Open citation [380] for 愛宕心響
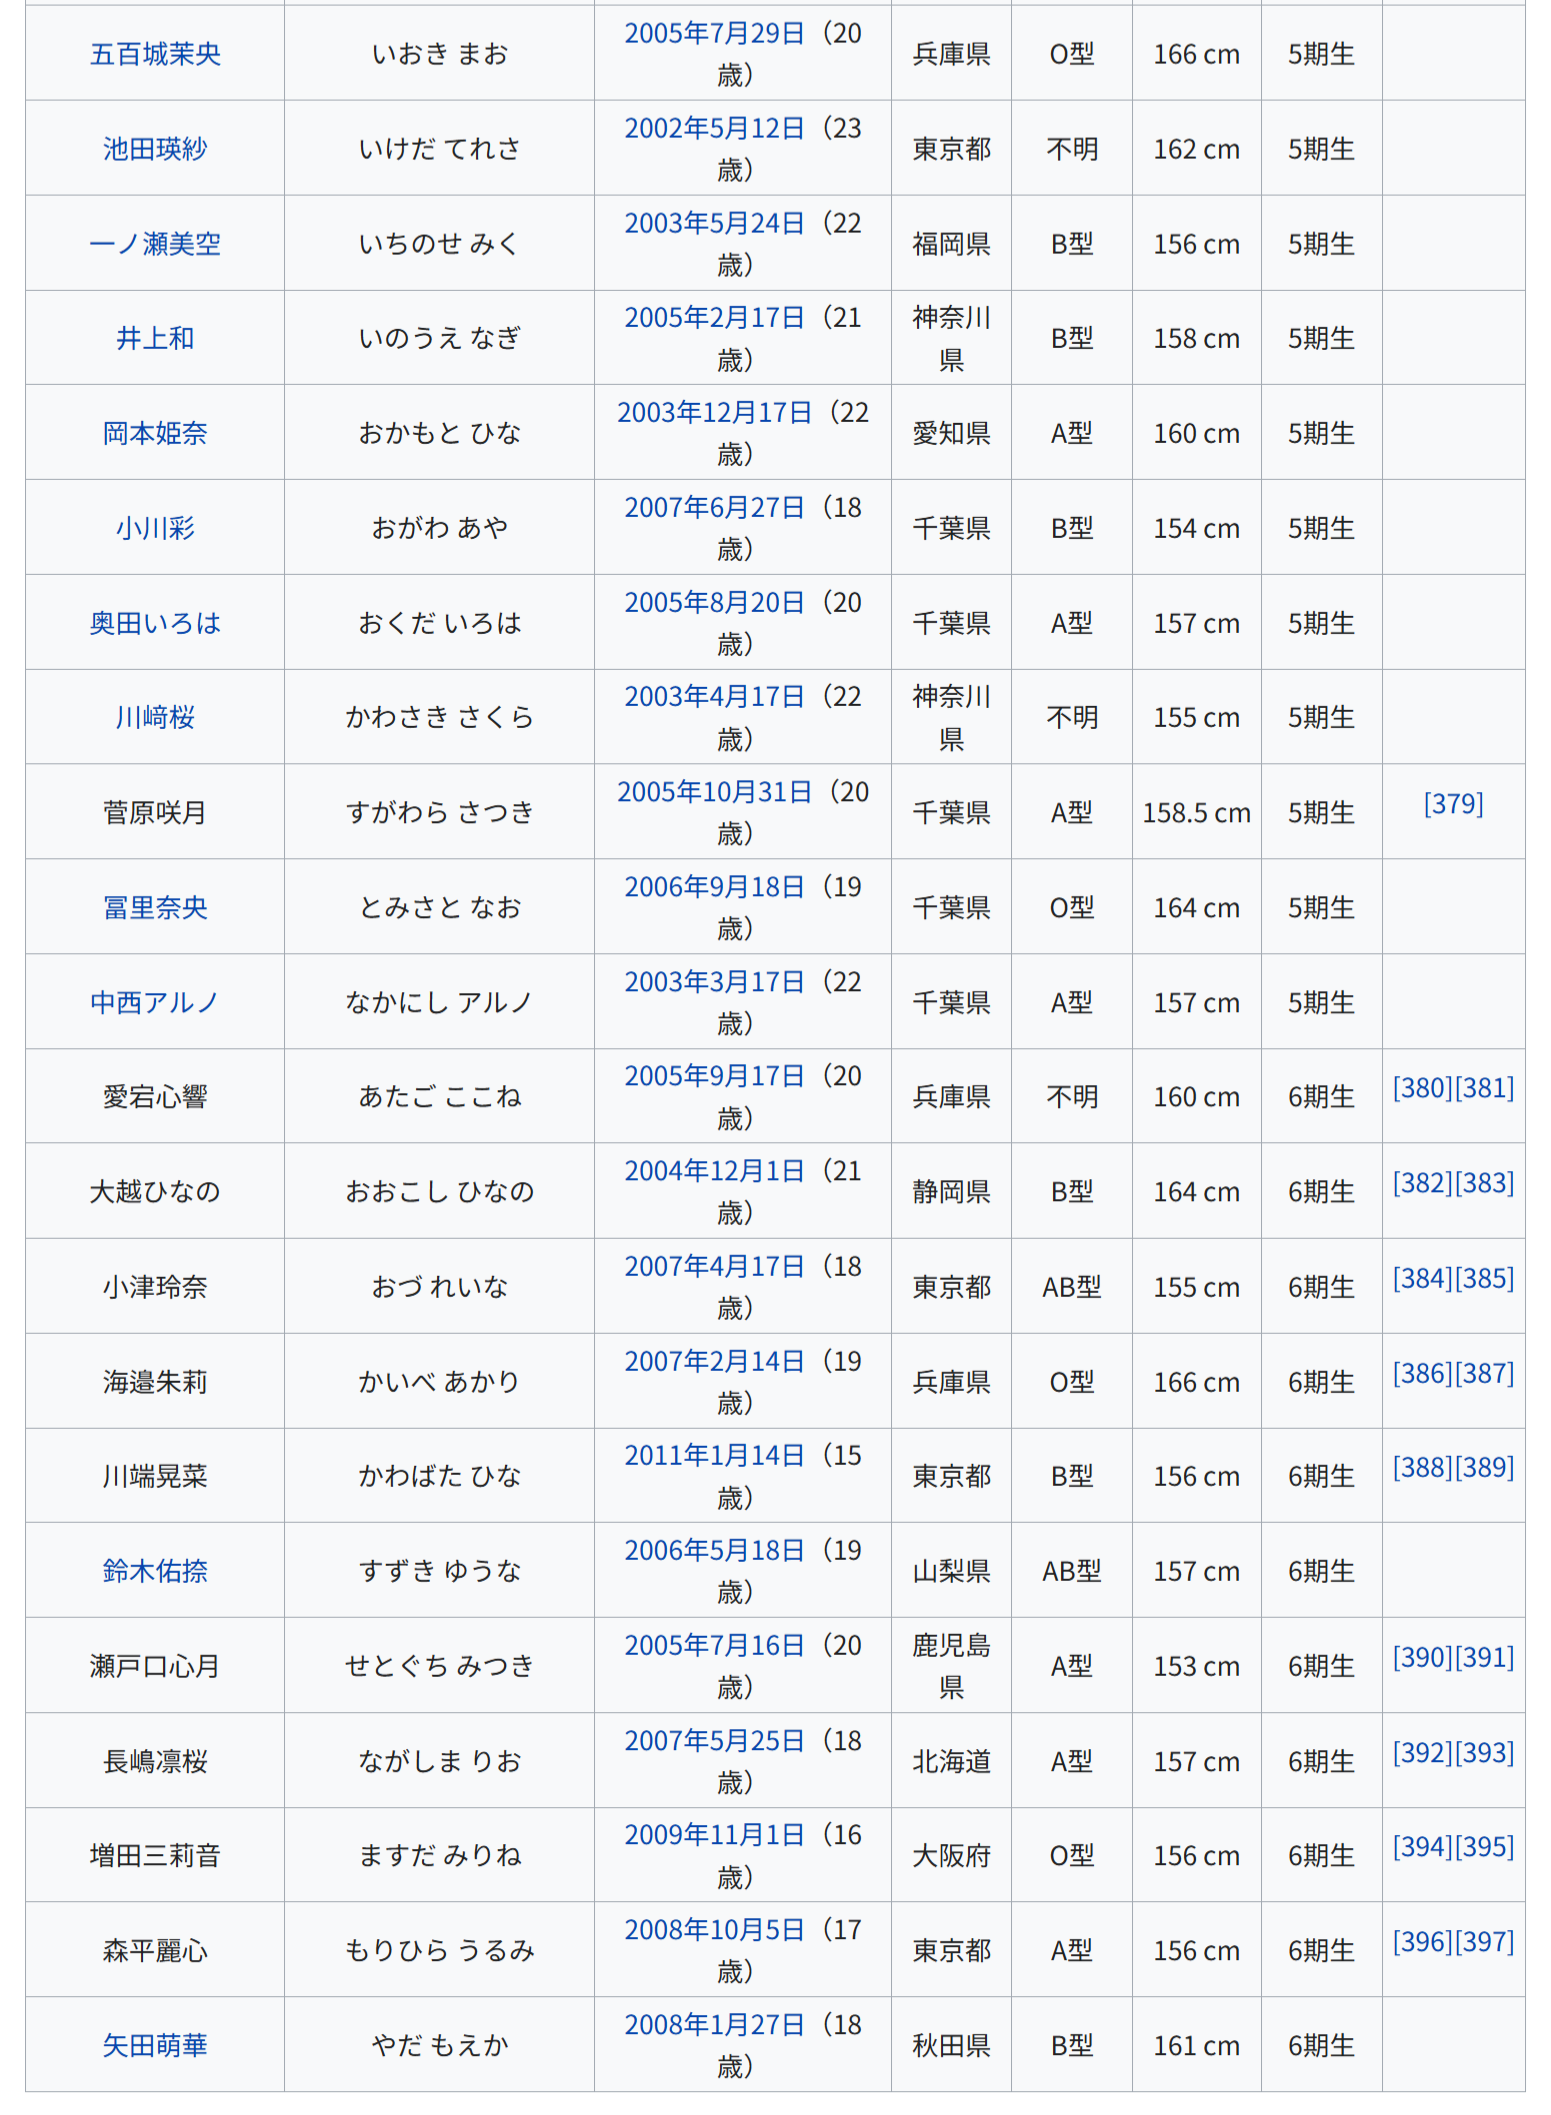This screenshot has height=2115, width=1551. pos(1422,1088)
